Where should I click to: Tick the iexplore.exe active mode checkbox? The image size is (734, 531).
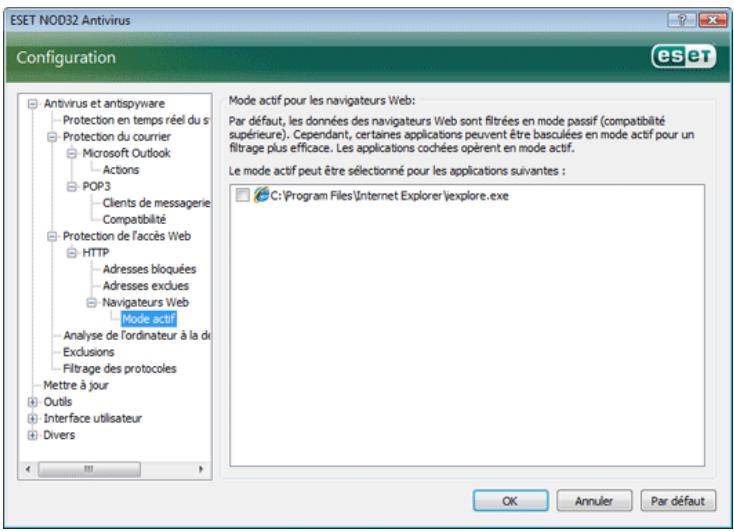coord(242,195)
